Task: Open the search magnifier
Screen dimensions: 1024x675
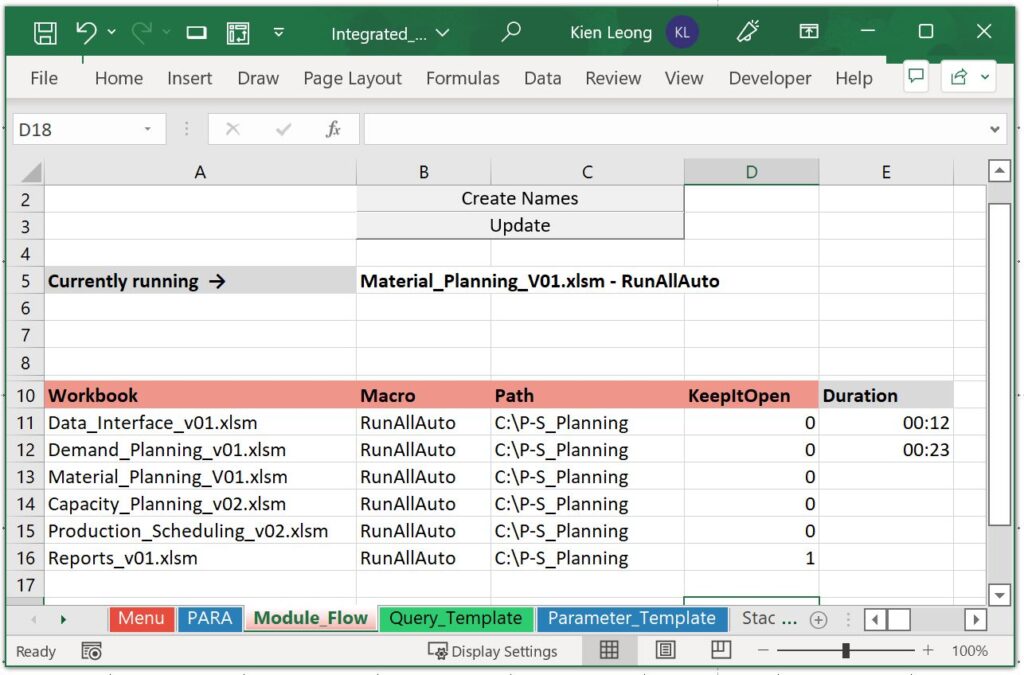Action: click(x=511, y=31)
